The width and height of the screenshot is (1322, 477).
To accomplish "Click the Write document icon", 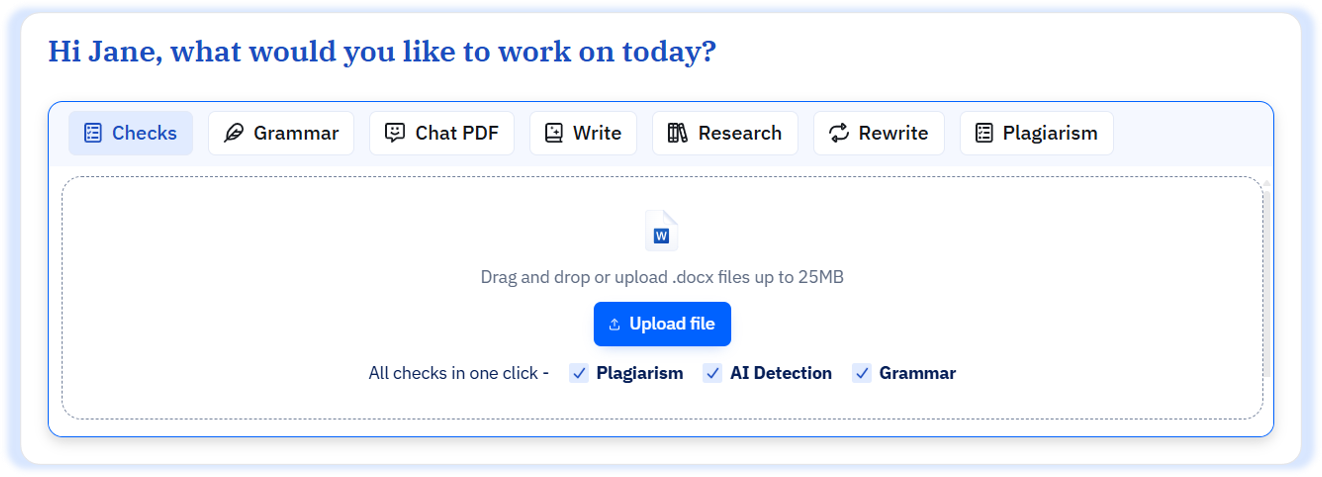I will (554, 133).
